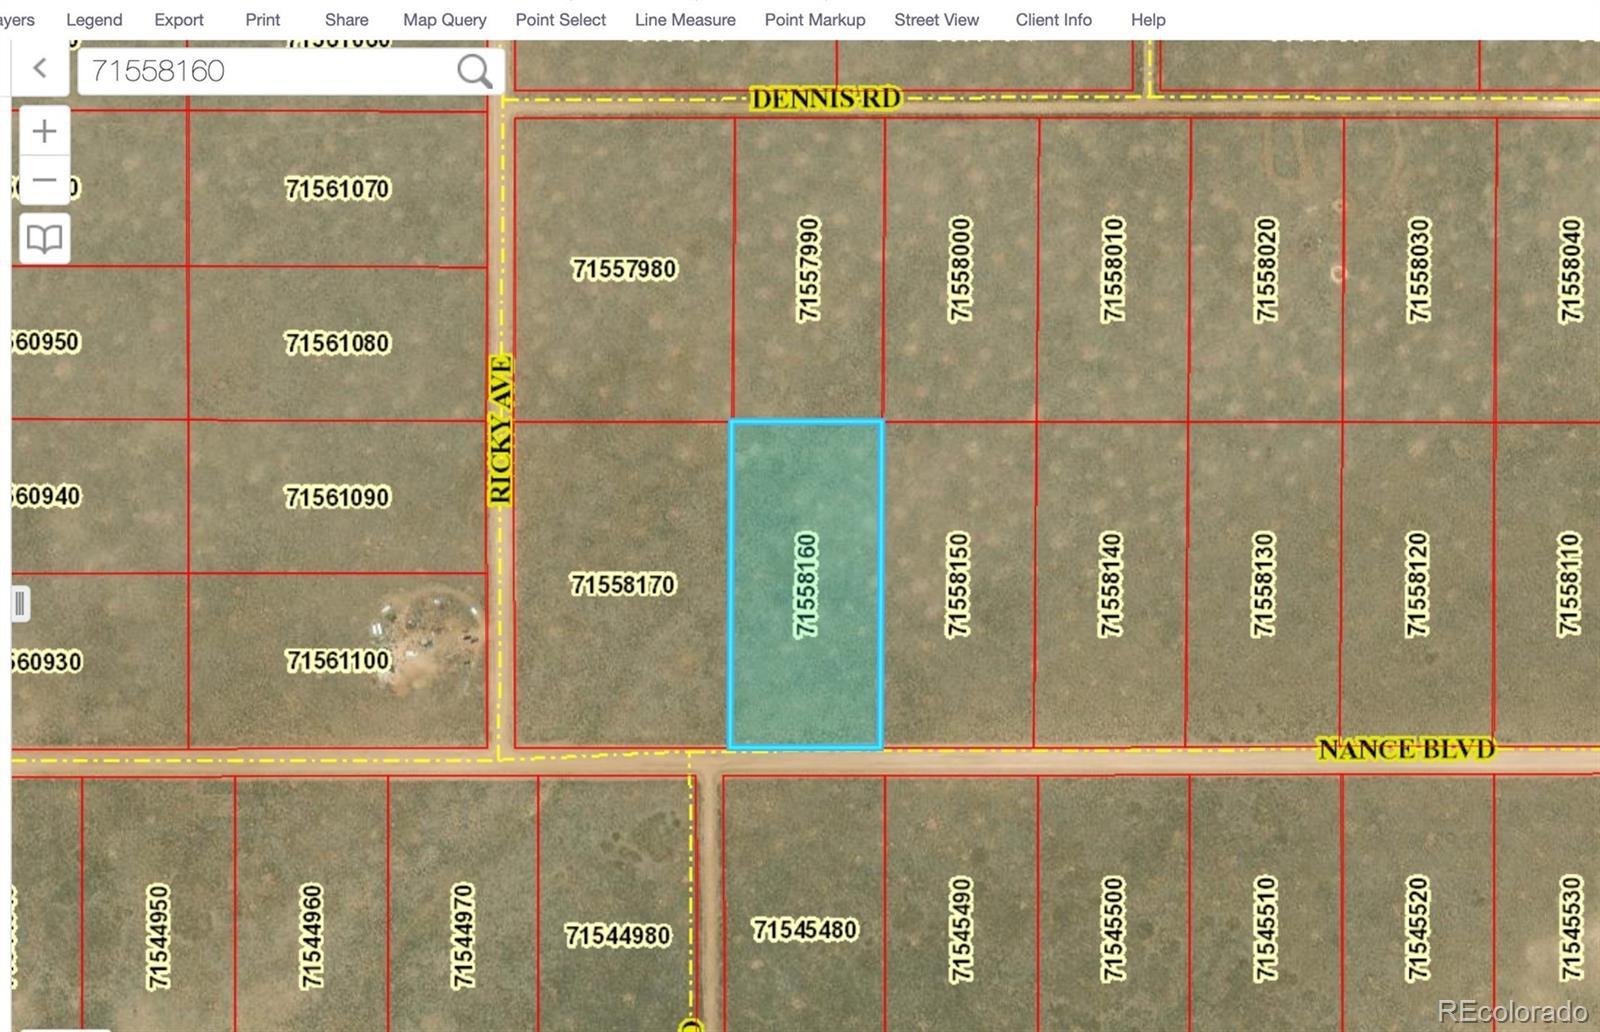Zoom in with the plus button
Image resolution: width=1600 pixels, height=1032 pixels.
coord(44,131)
